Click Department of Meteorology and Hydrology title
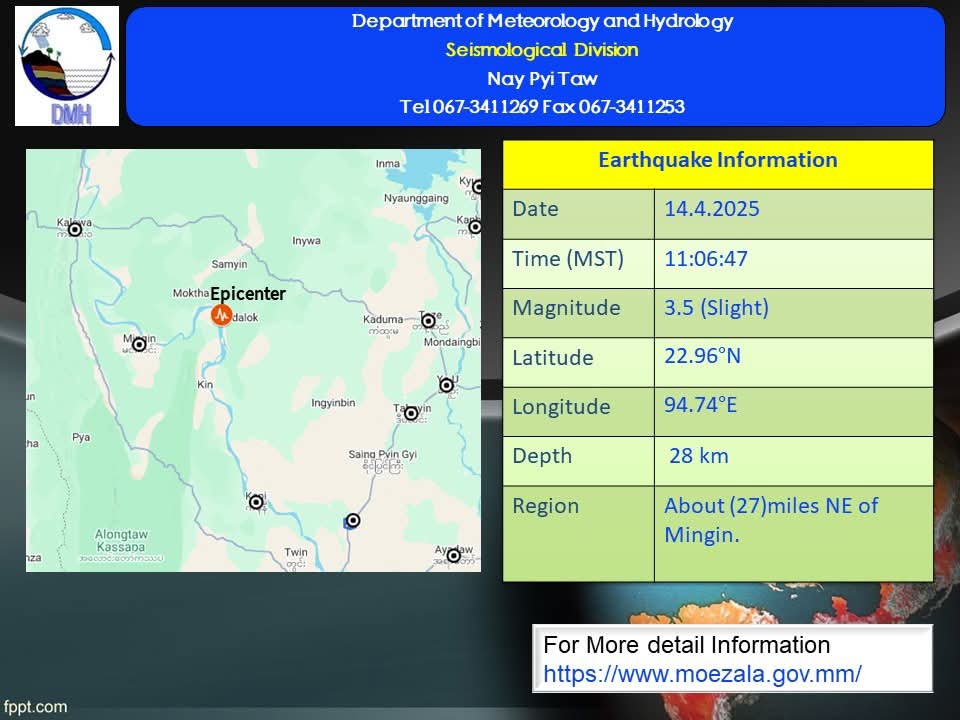This screenshot has height=720, width=960. pyautogui.click(x=542, y=21)
